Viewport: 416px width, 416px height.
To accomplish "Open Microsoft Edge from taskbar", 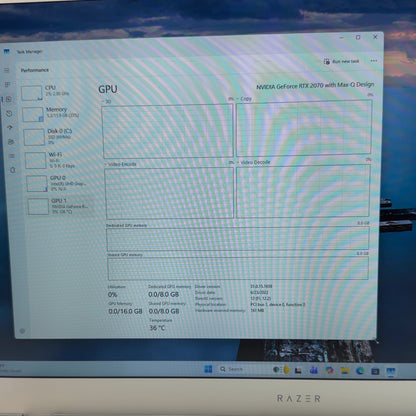I will (x=360, y=371).
